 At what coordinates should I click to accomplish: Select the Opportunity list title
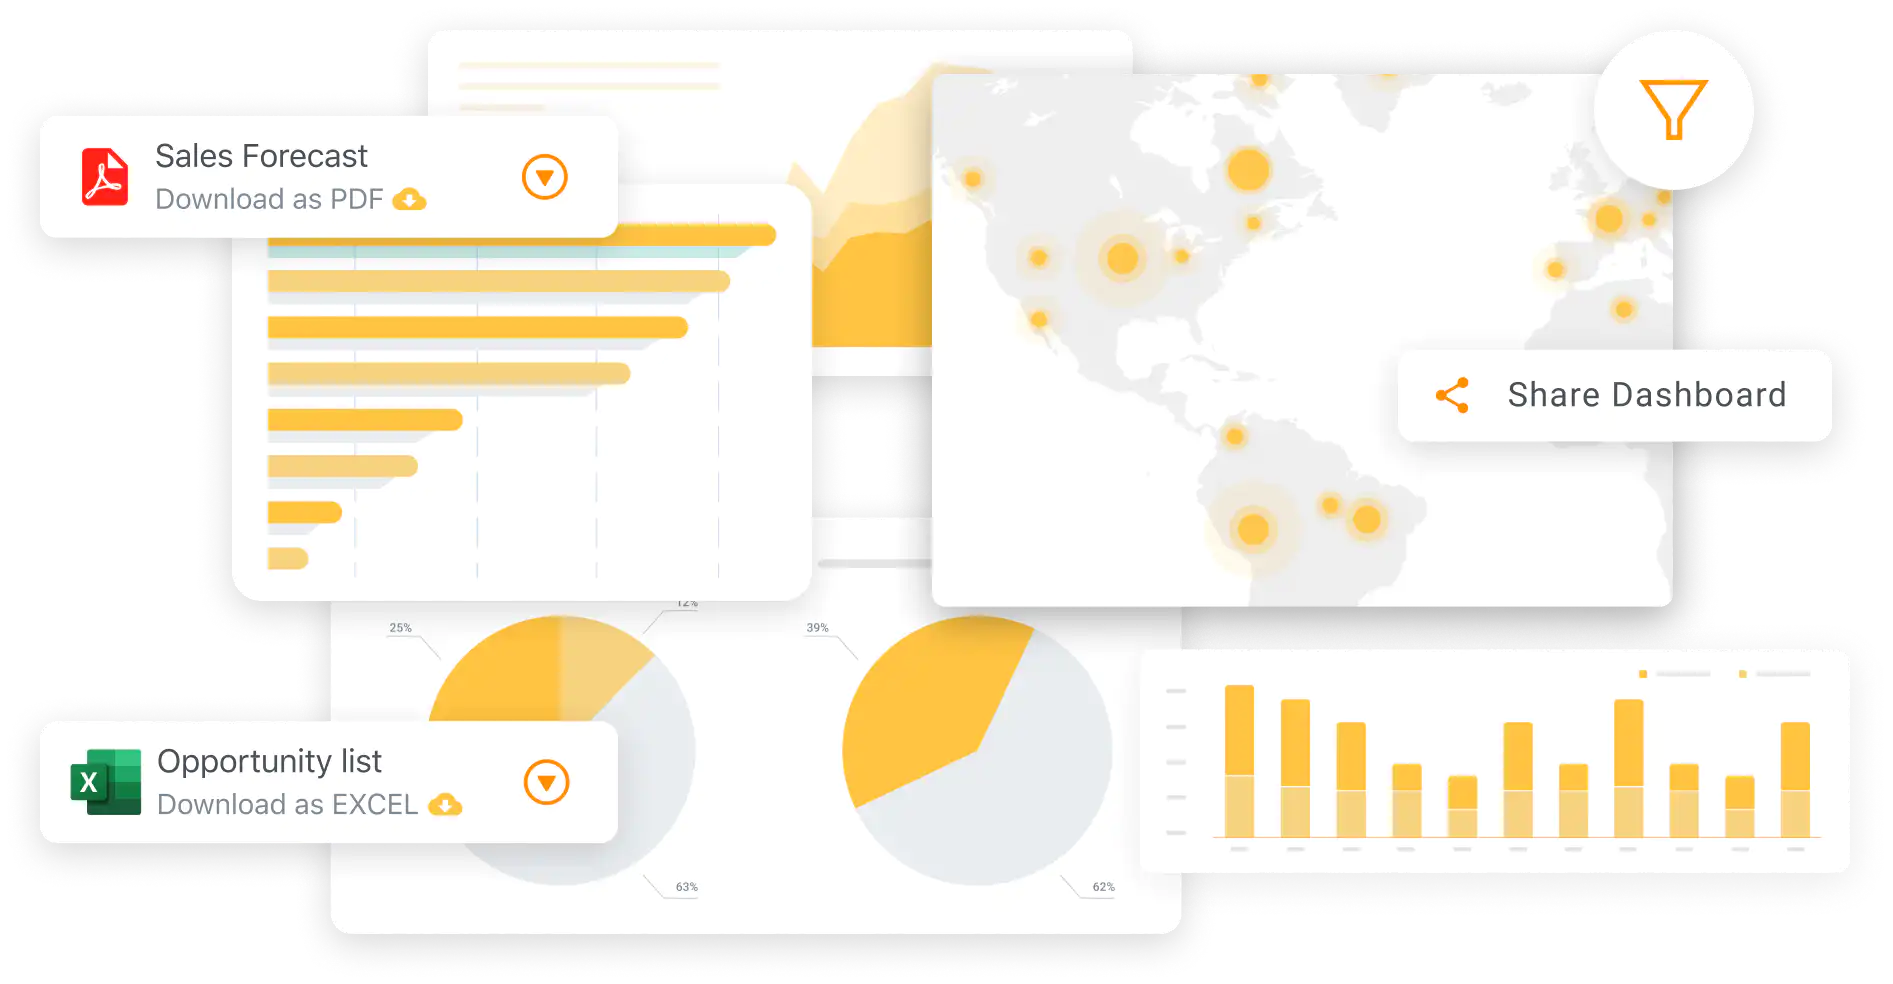point(269,761)
